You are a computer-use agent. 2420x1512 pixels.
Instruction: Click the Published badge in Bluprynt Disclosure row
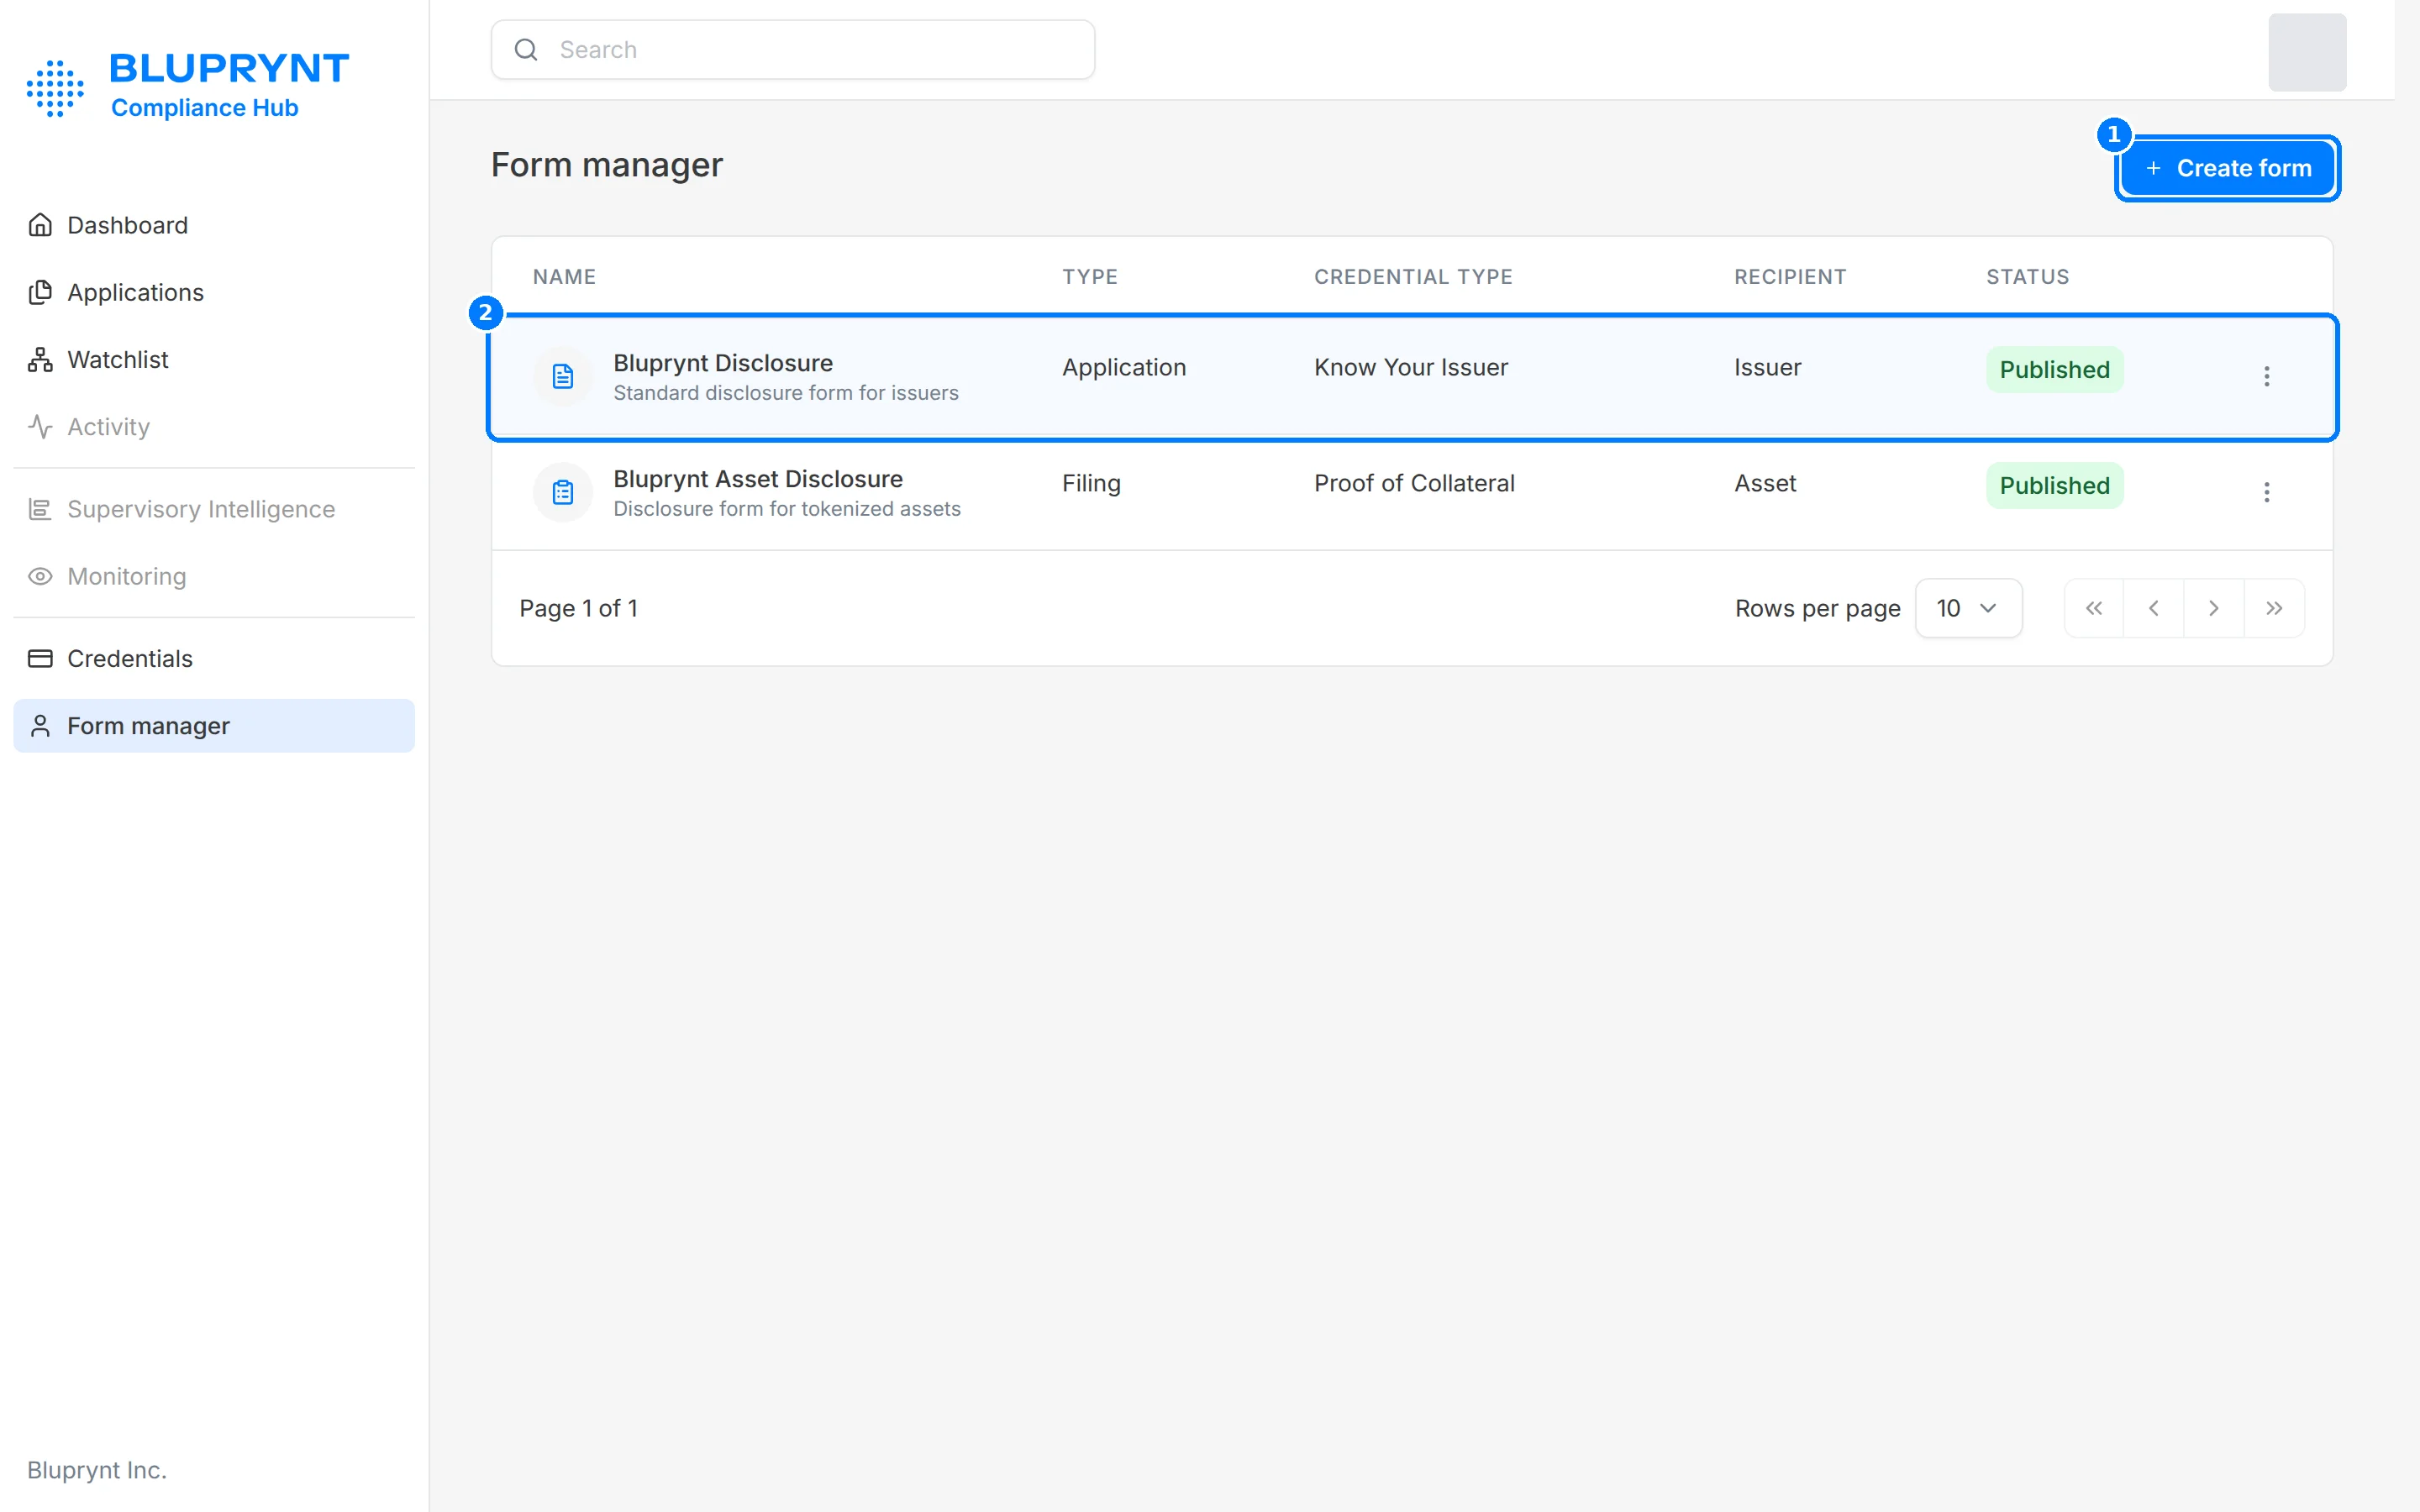(x=2054, y=369)
